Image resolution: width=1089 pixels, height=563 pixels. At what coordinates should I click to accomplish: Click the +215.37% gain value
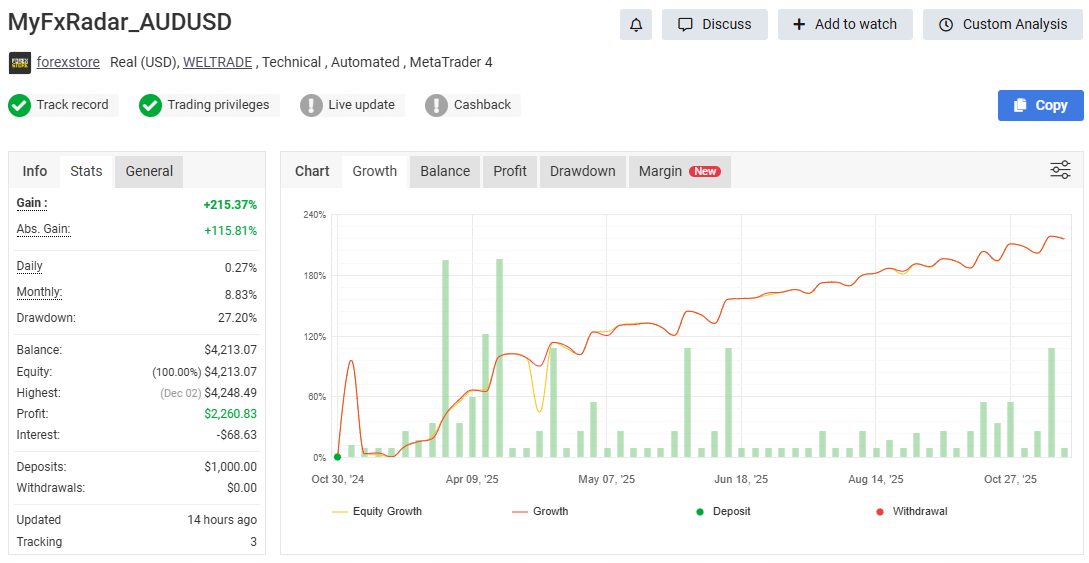230,205
